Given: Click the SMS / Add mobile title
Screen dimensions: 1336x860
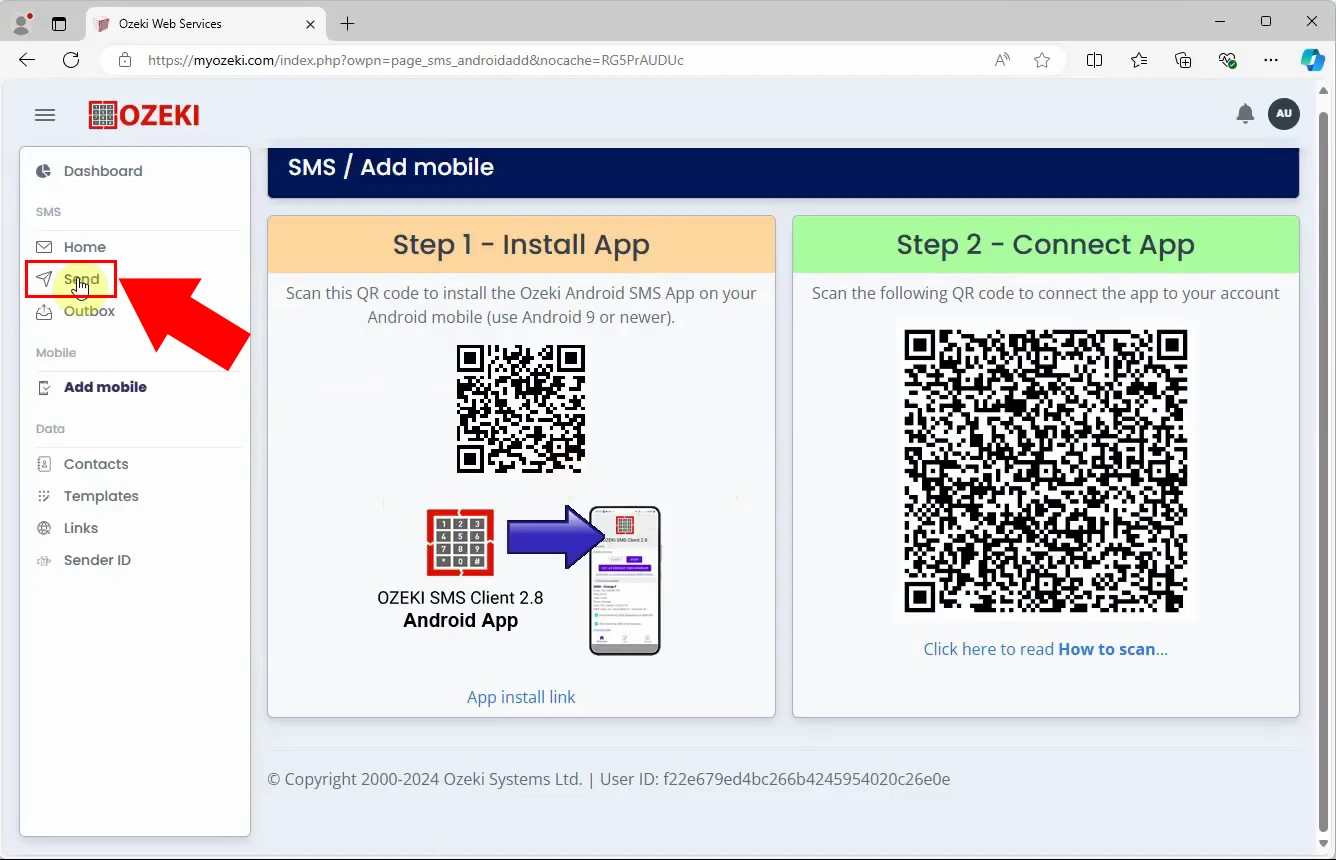Looking at the screenshot, I should 391,167.
